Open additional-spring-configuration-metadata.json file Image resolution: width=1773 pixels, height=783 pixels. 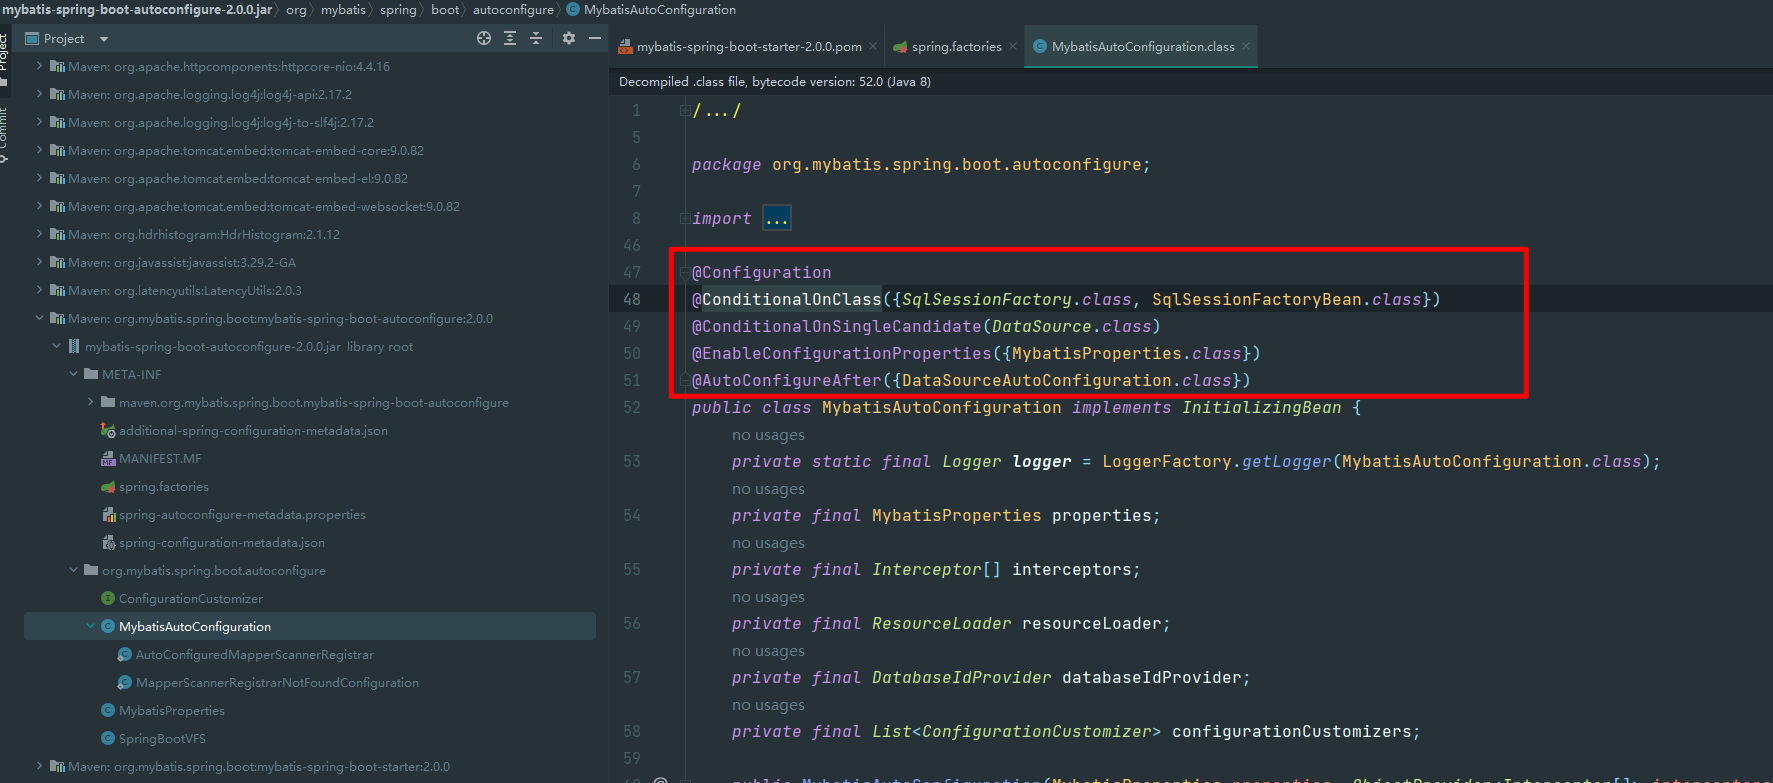pyautogui.click(x=253, y=431)
